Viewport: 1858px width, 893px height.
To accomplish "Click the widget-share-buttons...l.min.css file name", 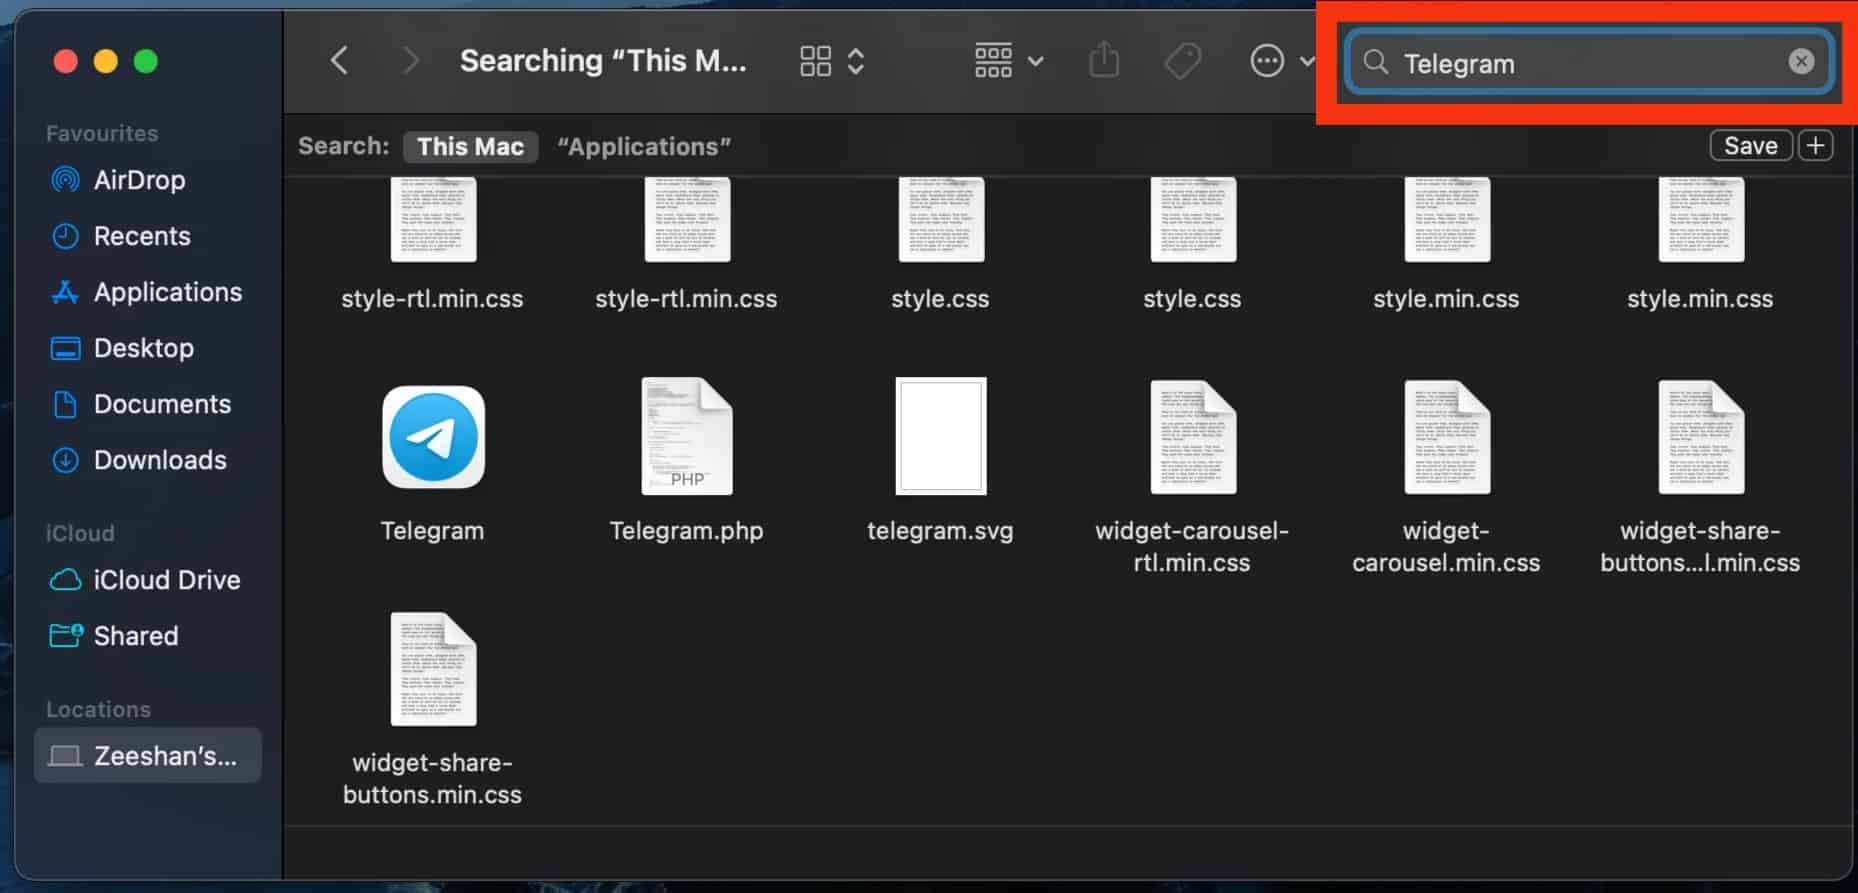I will [x=1700, y=547].
